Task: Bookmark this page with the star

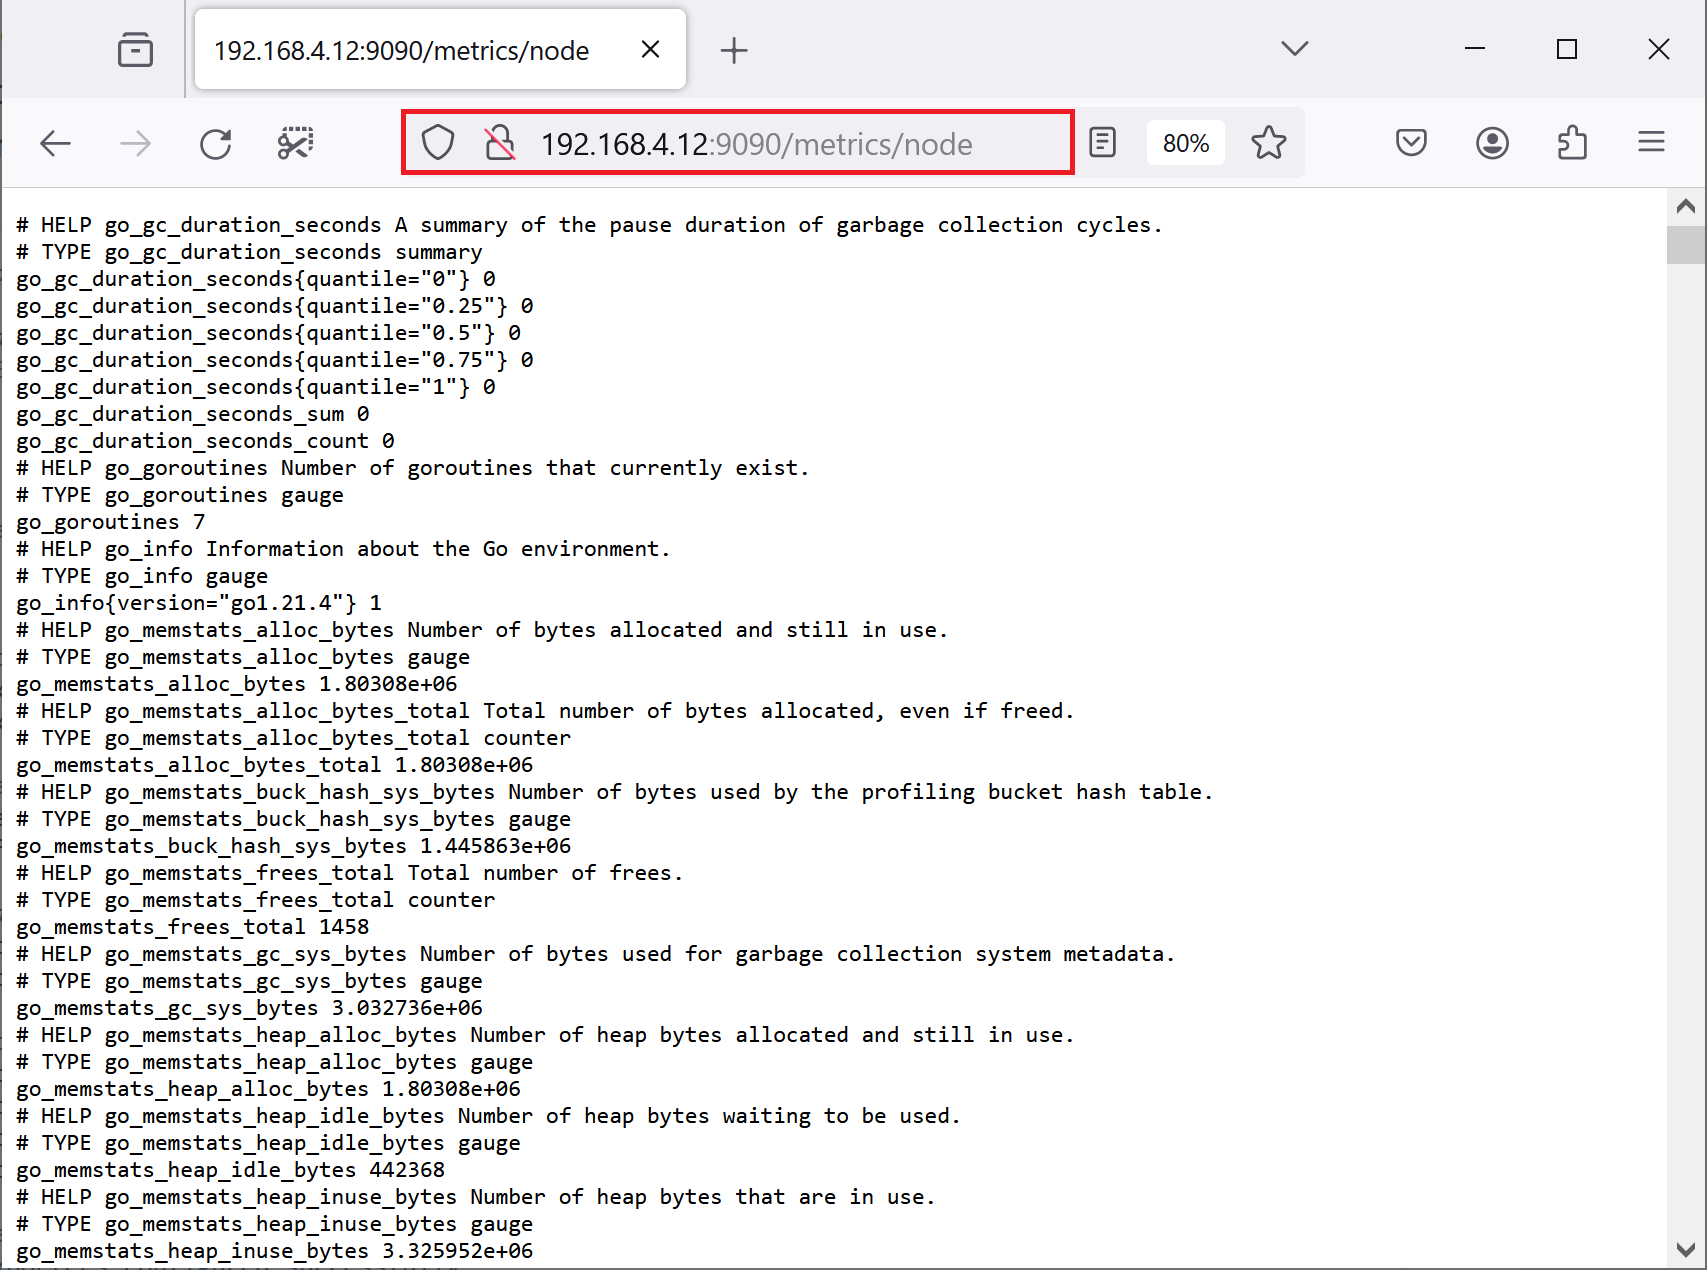Action: point(1269,143)
